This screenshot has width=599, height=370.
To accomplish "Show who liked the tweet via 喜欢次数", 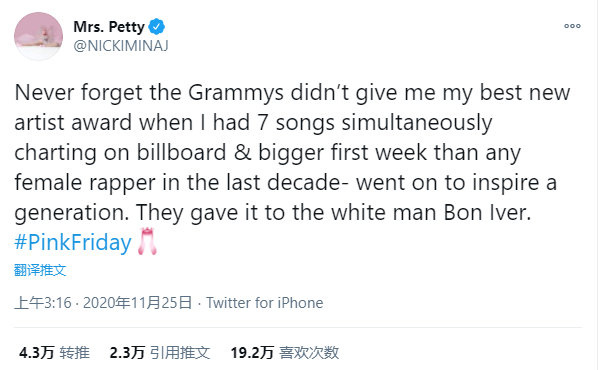I will coord(309,352).
